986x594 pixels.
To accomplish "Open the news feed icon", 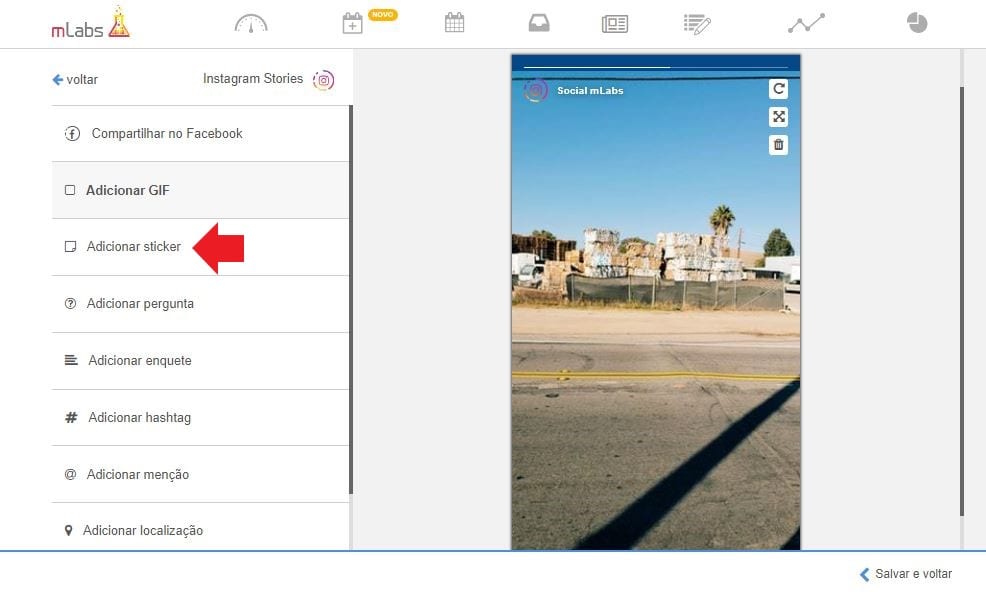I will (614, 24).
